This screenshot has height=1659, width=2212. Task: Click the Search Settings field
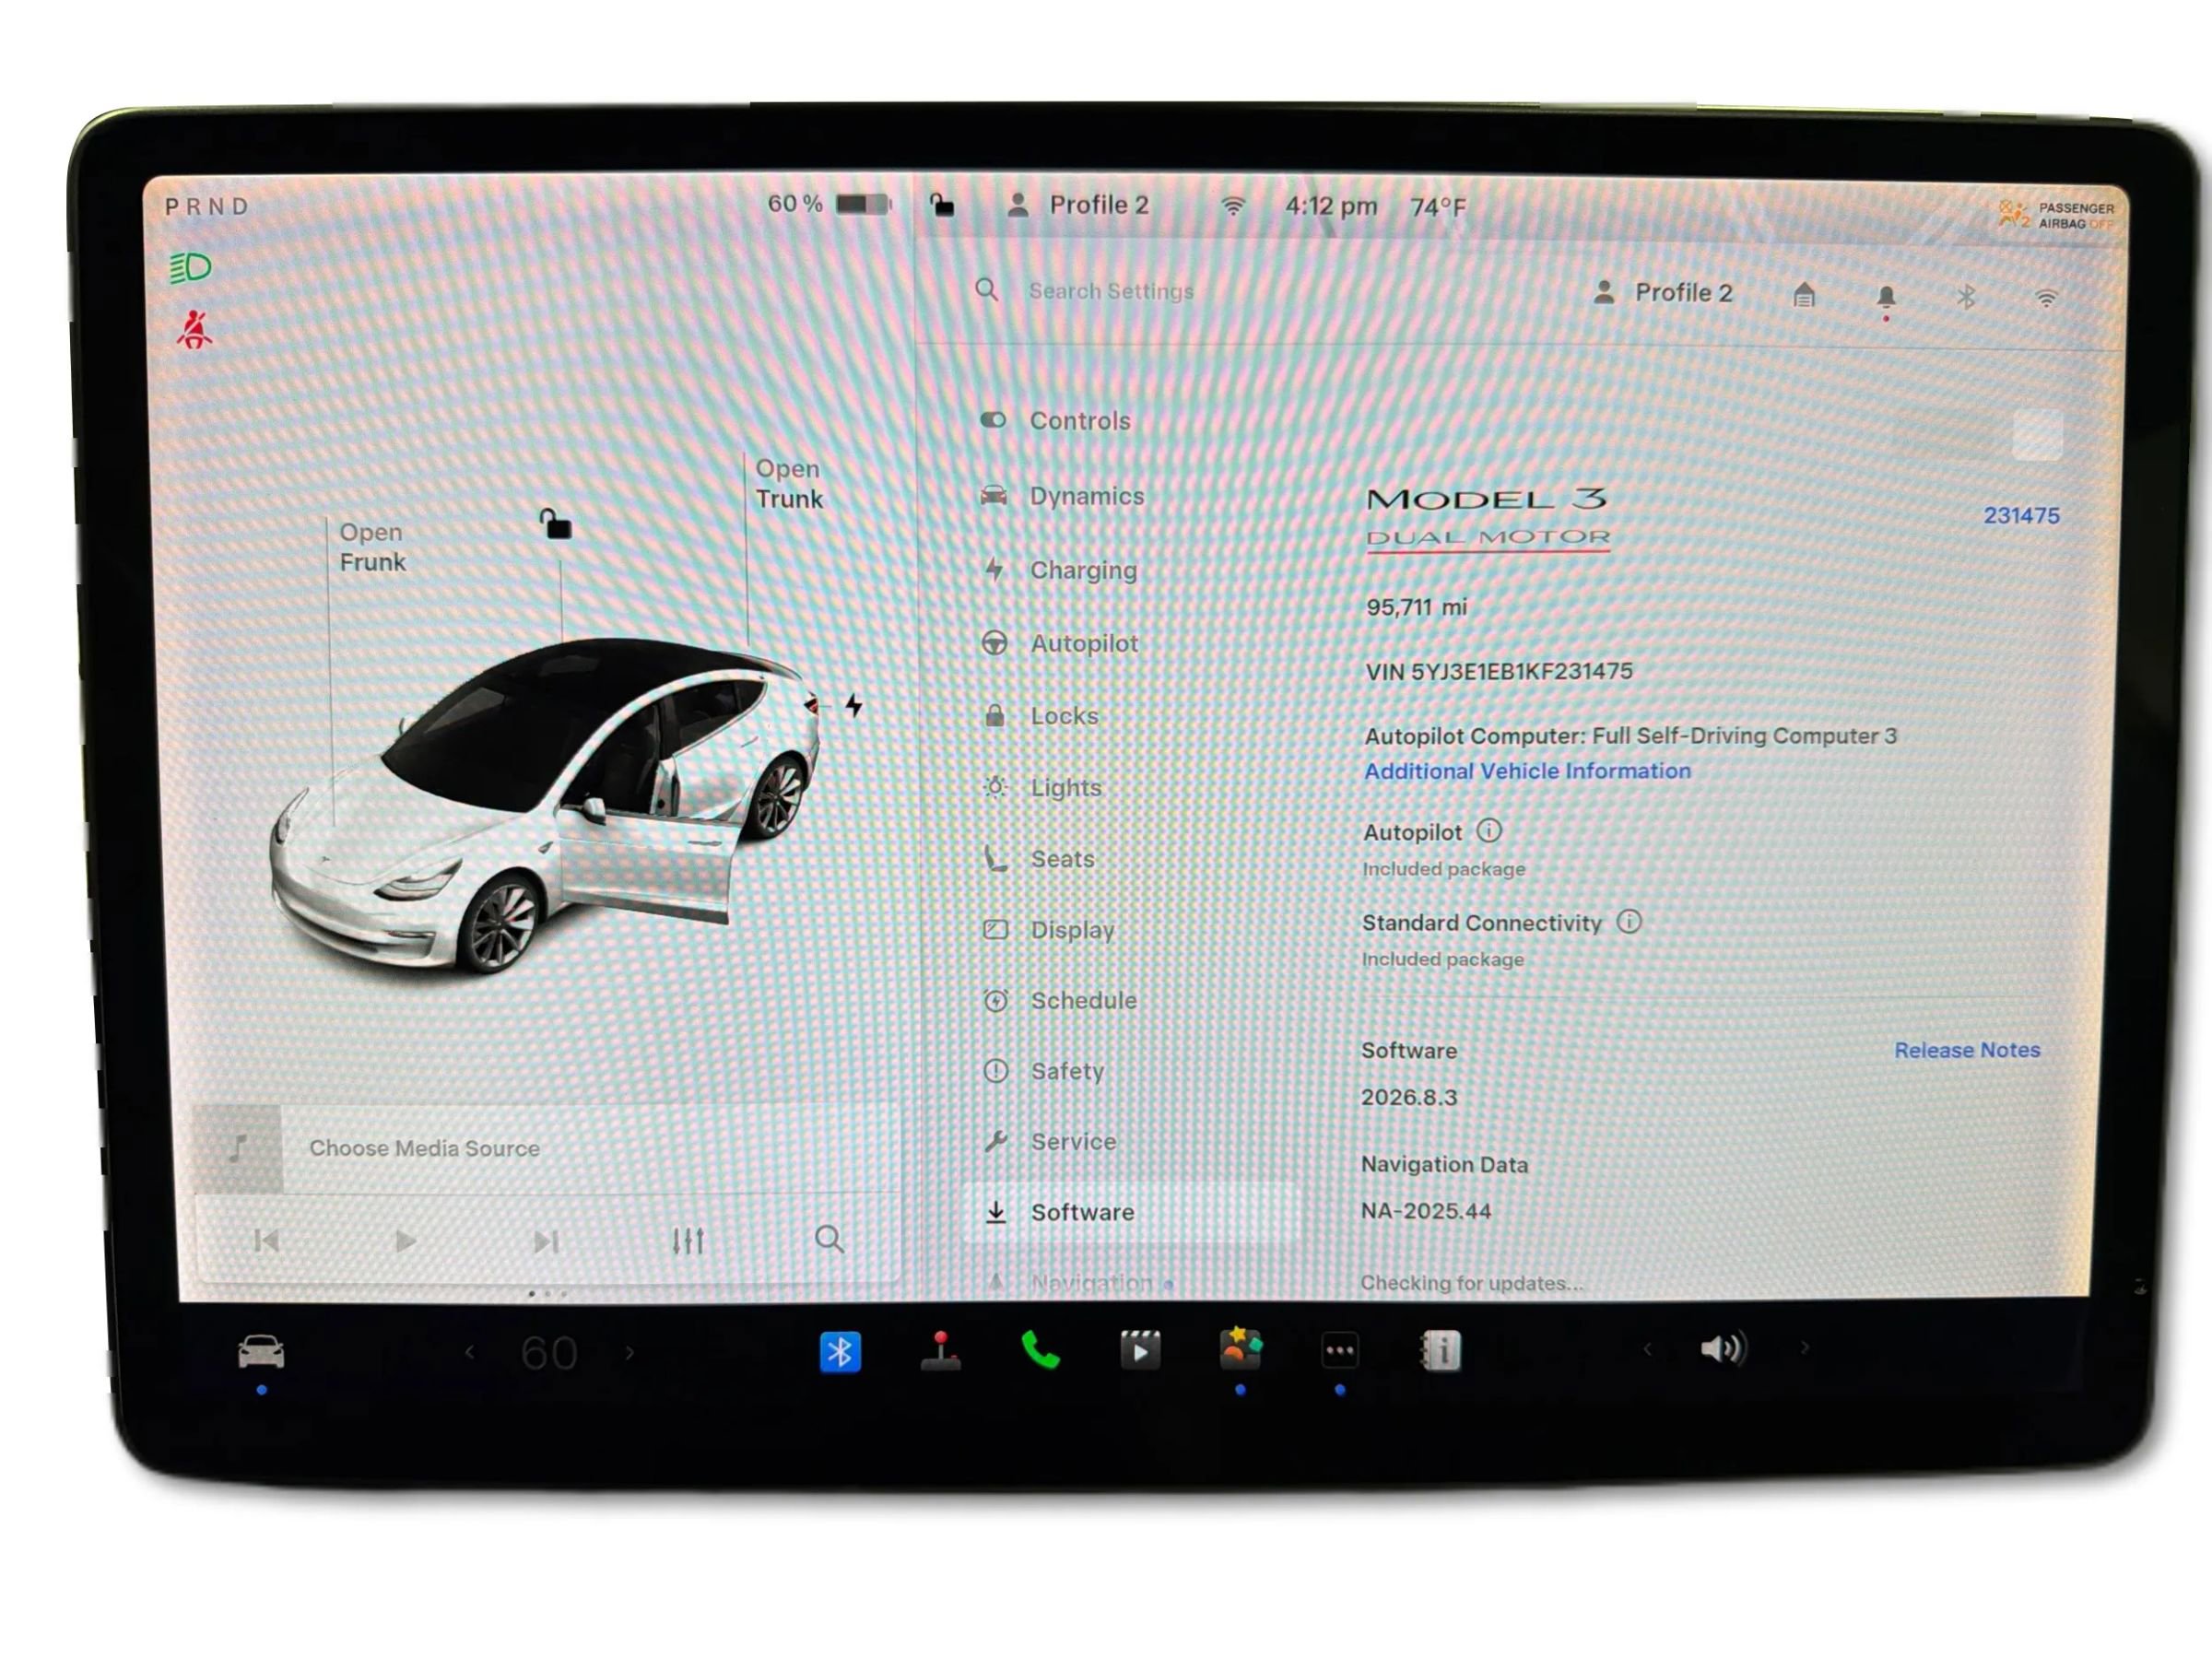pos(1110,291)
